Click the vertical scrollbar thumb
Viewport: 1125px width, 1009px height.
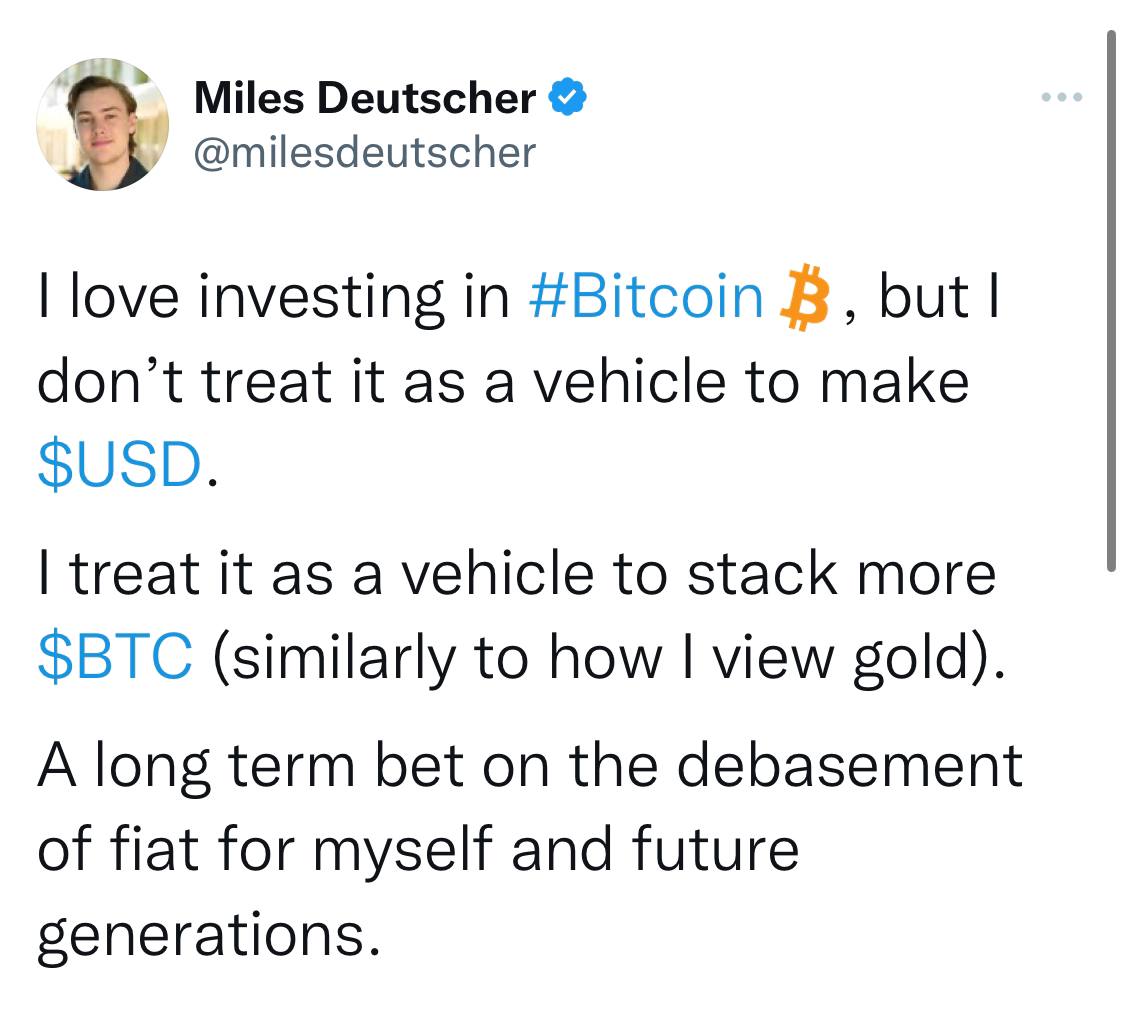pyautogui.click(x=1111, y=301)
